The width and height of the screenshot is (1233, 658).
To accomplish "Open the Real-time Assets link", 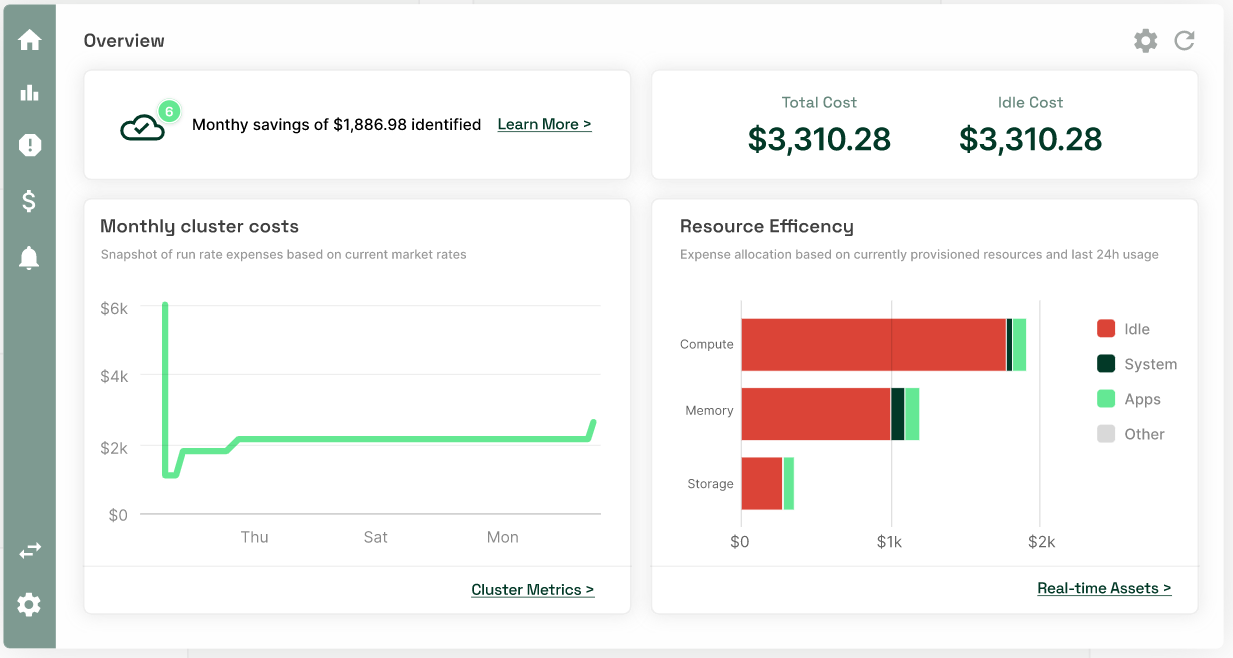I will tap(1103, 588).
